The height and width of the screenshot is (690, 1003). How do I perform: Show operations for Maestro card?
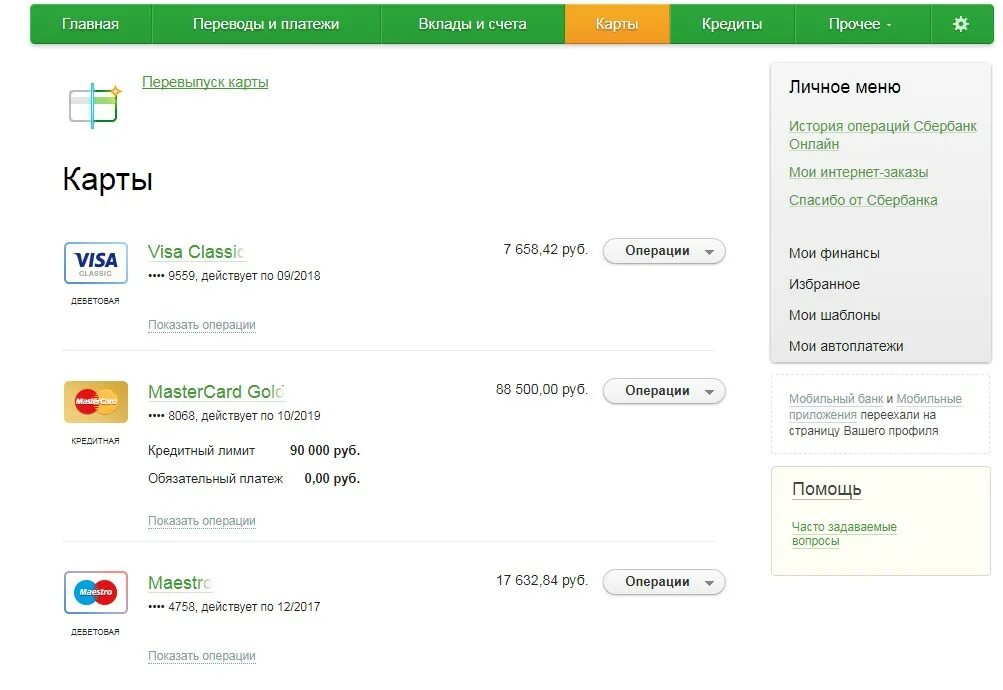click(x=201, y=656)
